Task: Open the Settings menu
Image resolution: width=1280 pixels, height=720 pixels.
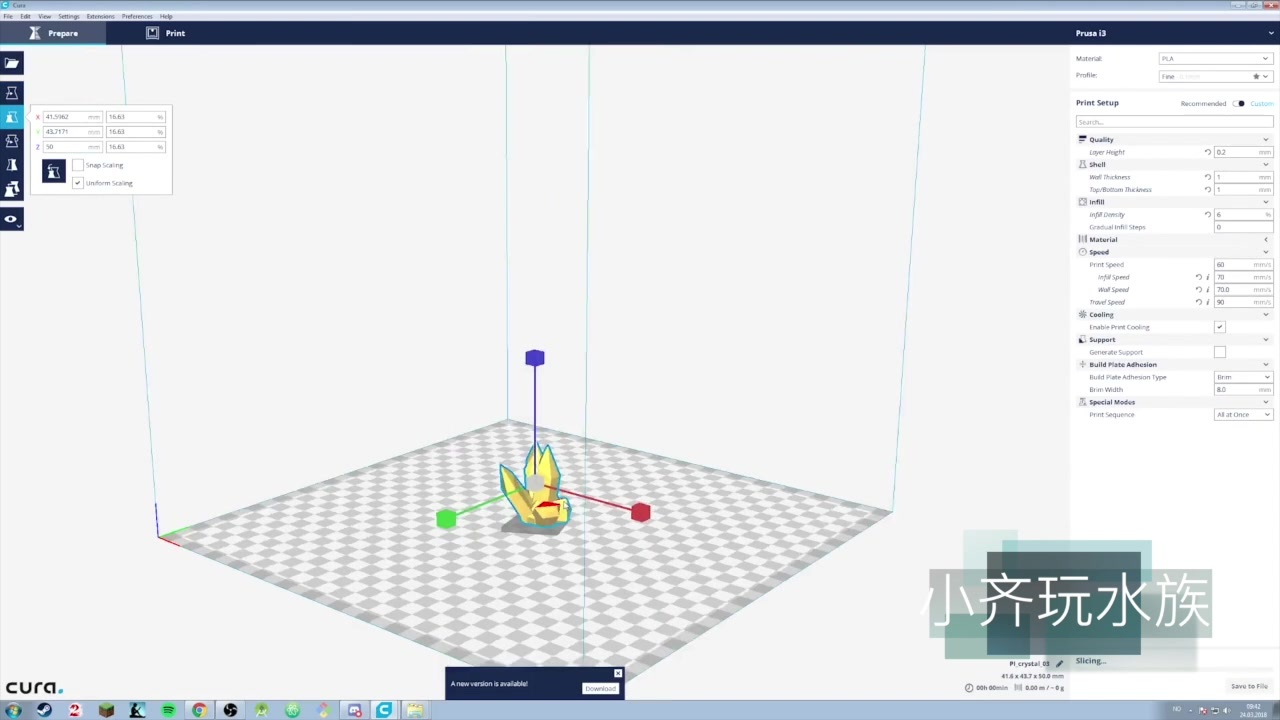Action: pos(68,16)
